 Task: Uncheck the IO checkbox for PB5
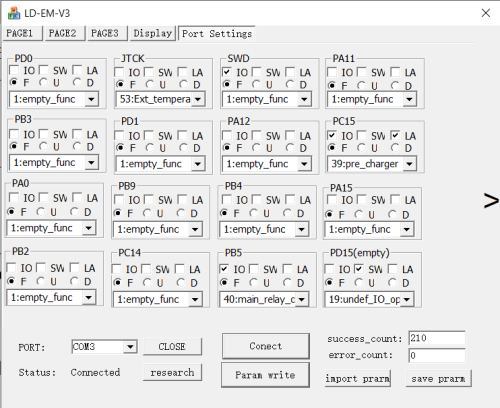click(224, 269)
